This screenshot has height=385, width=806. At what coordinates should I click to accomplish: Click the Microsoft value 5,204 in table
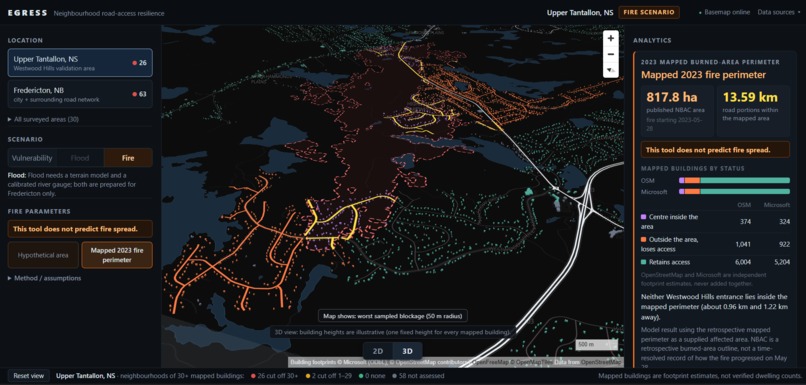[781, 262]
